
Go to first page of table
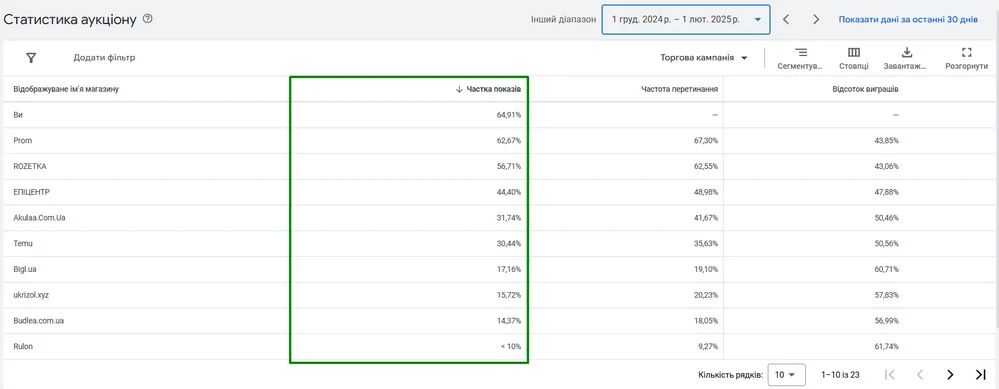(x=891, y=374)
